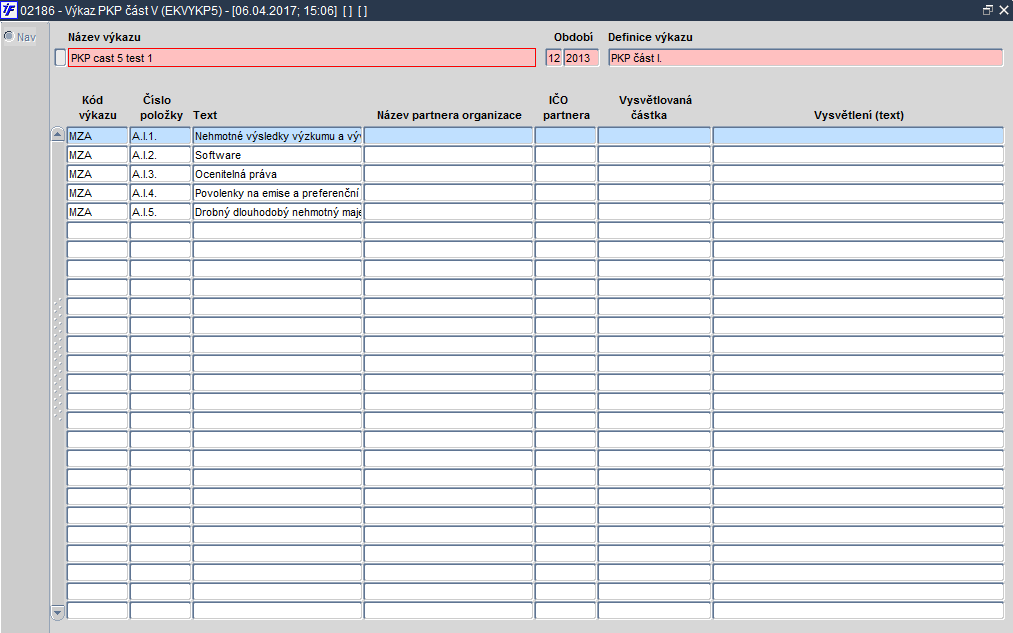
Task: Click Název partnera organizace field in row A.I.5.
Action: (448, 211)
